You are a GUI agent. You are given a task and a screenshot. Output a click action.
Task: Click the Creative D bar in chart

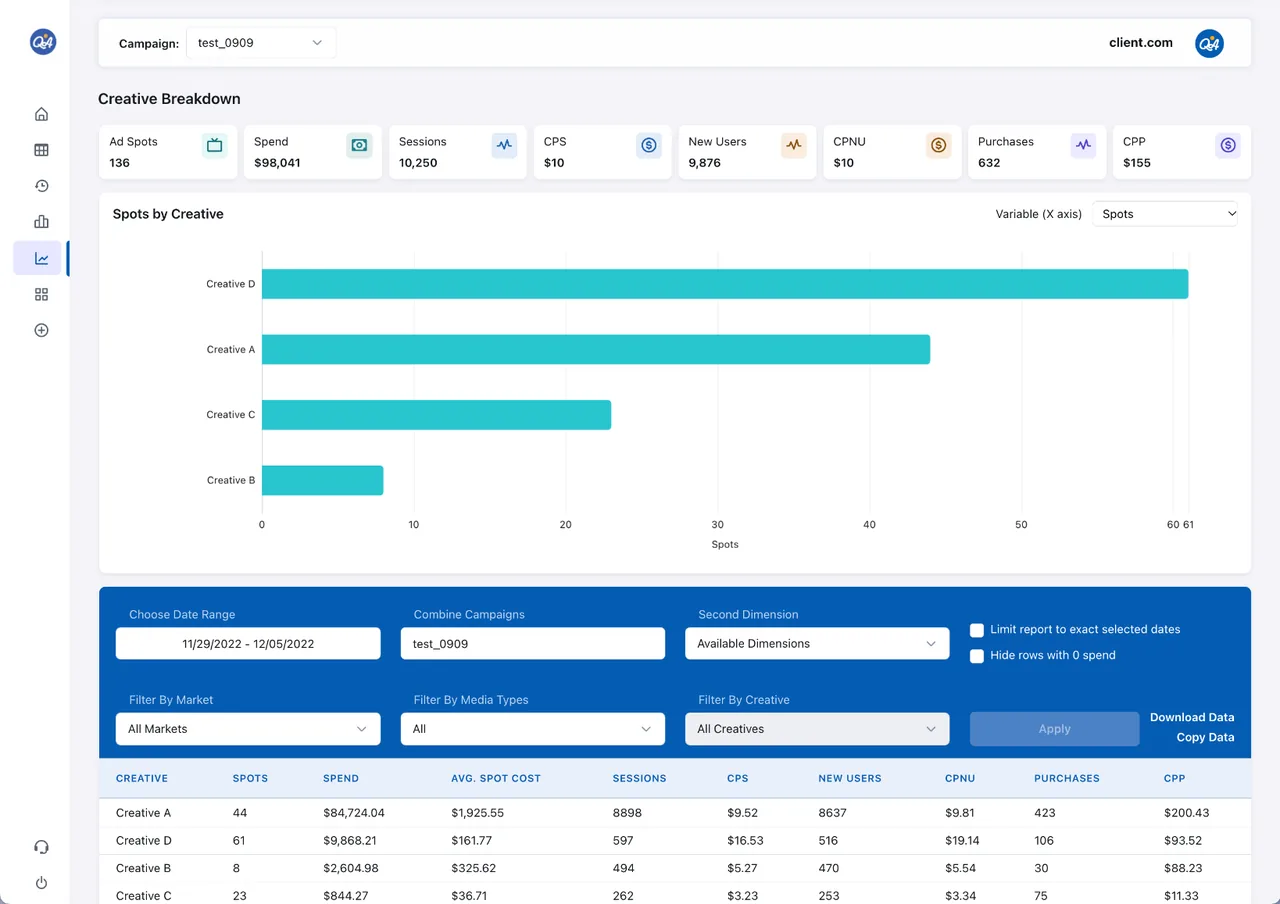(x=725, y=284)
